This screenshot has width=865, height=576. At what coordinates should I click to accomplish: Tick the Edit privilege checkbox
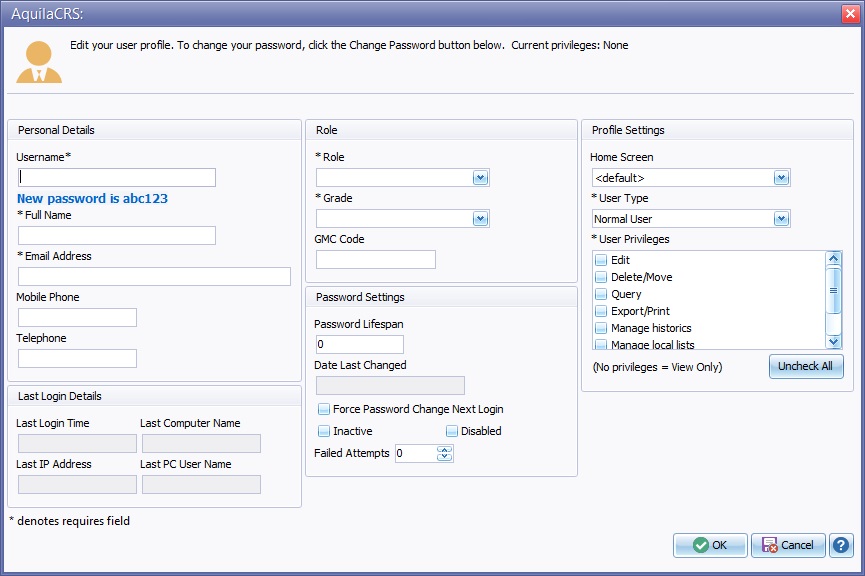(601, 260)
